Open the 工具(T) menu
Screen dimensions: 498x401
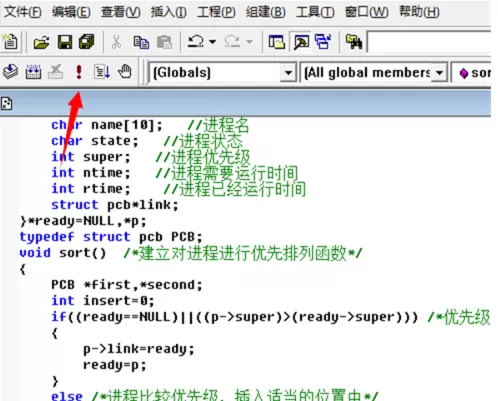tap(315, 12)
